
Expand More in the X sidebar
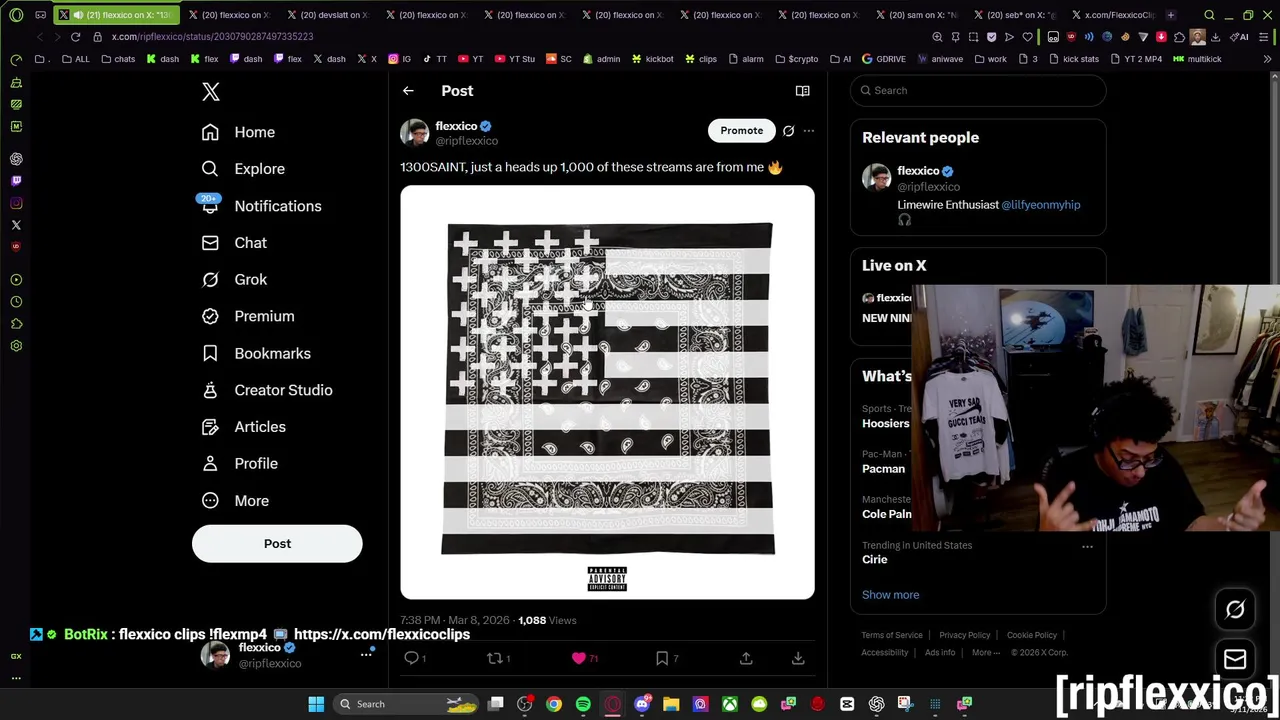(x=235, y=501)
